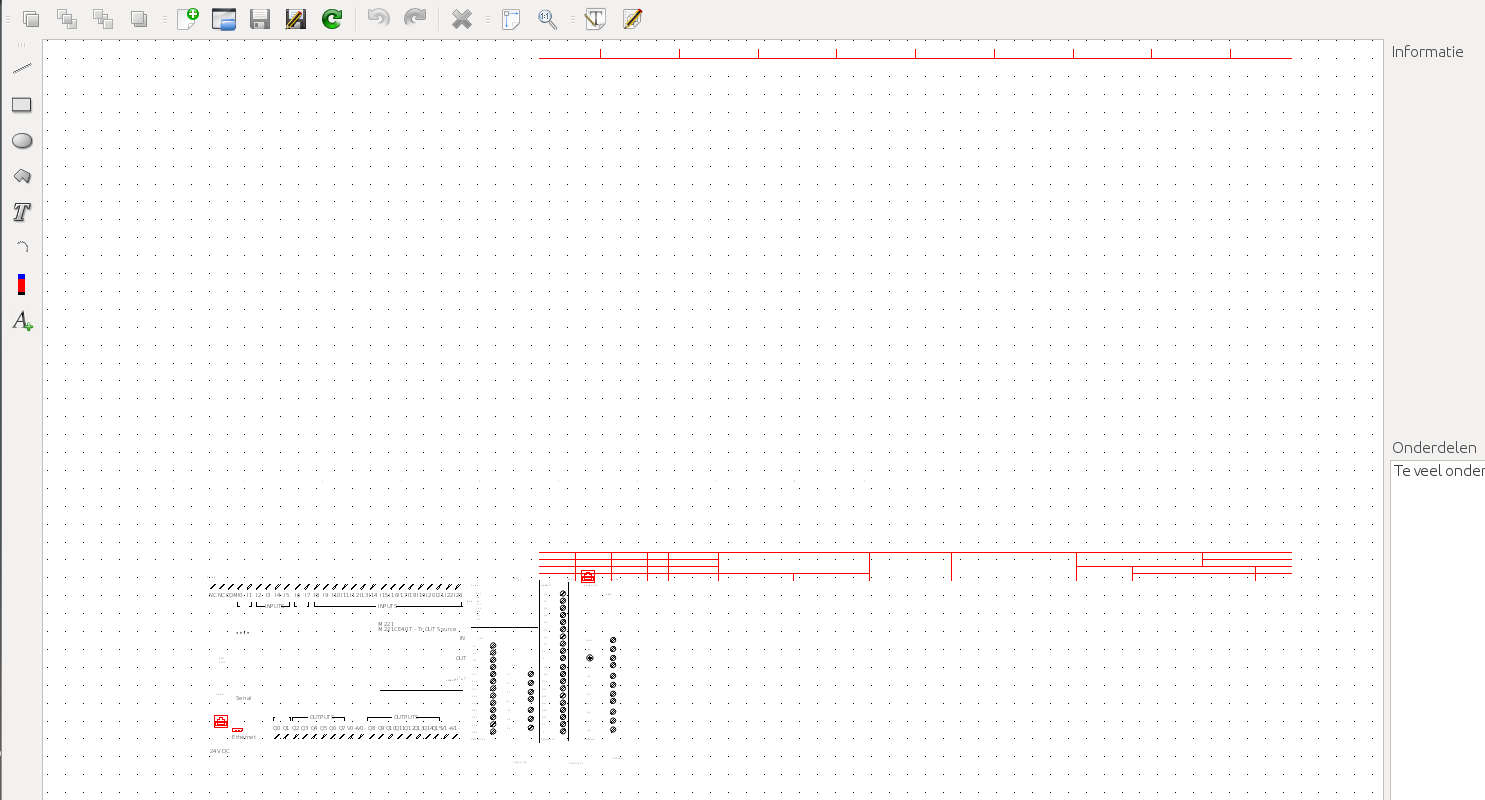Click the grey X Delete icon

[461, 18]
